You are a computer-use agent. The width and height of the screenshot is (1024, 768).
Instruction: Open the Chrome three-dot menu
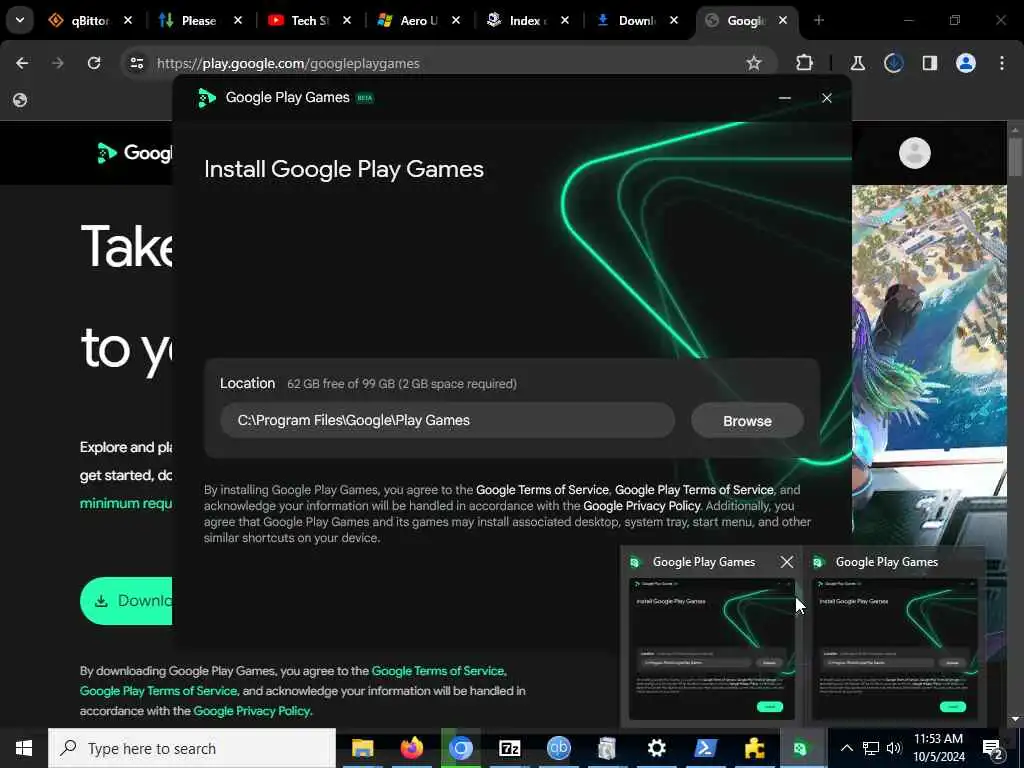(1002, 63)
